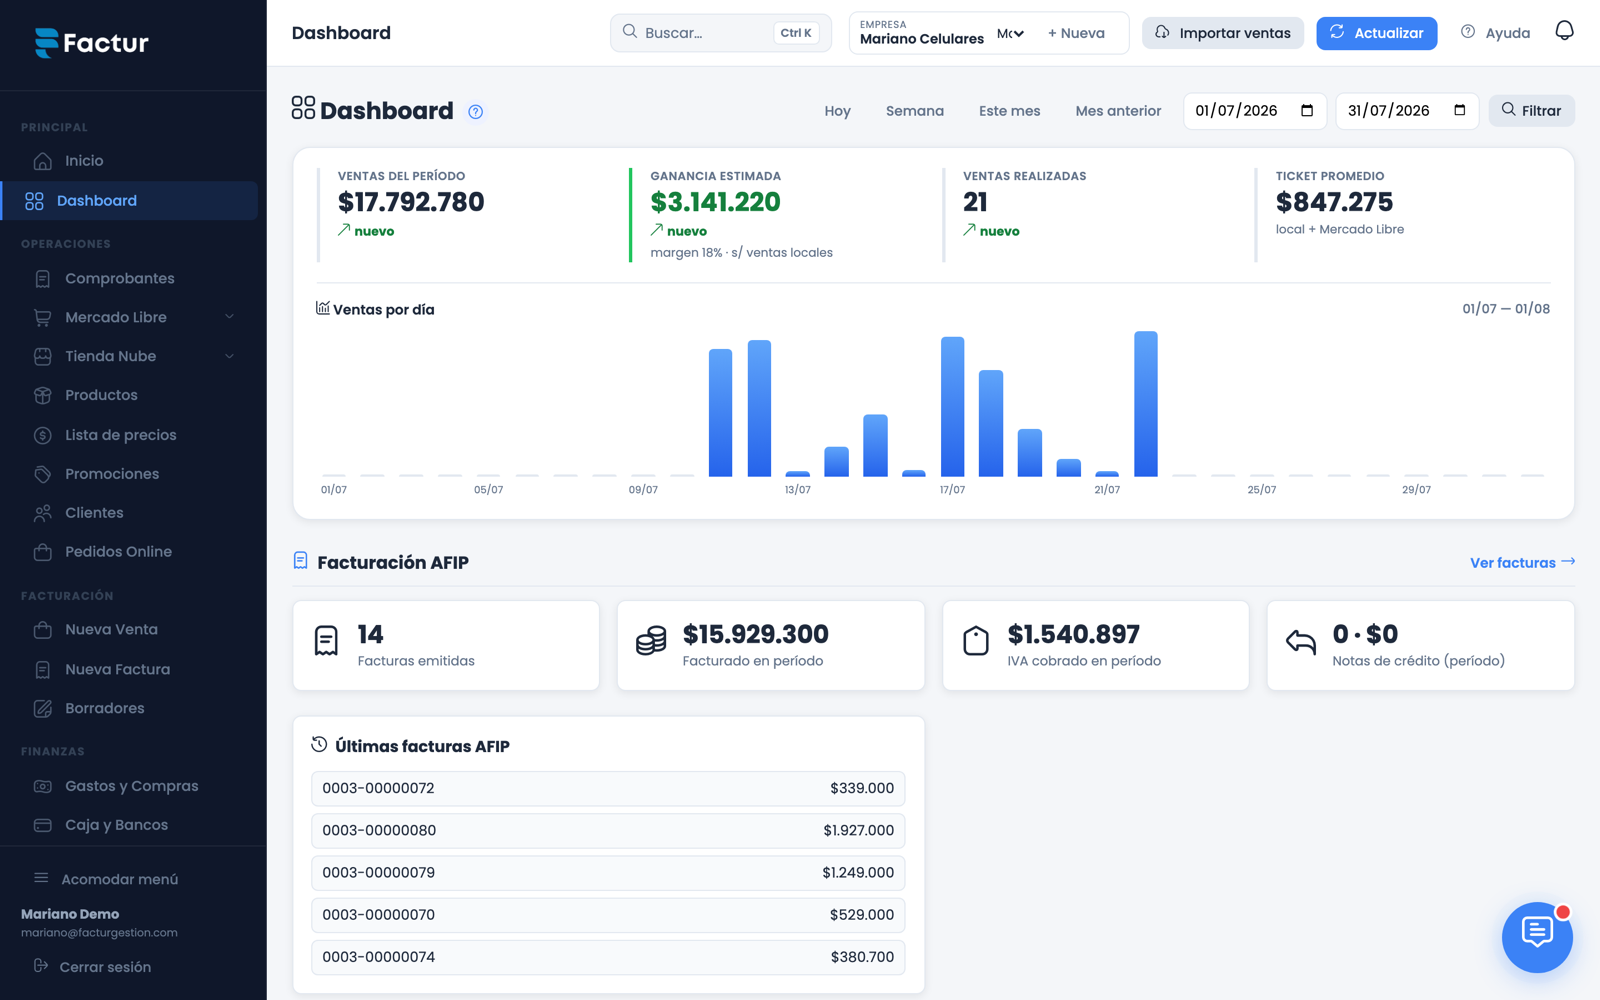Focus the Buscar search field
Viewport: 1600px width, 1000px height.
click(720, 33)
